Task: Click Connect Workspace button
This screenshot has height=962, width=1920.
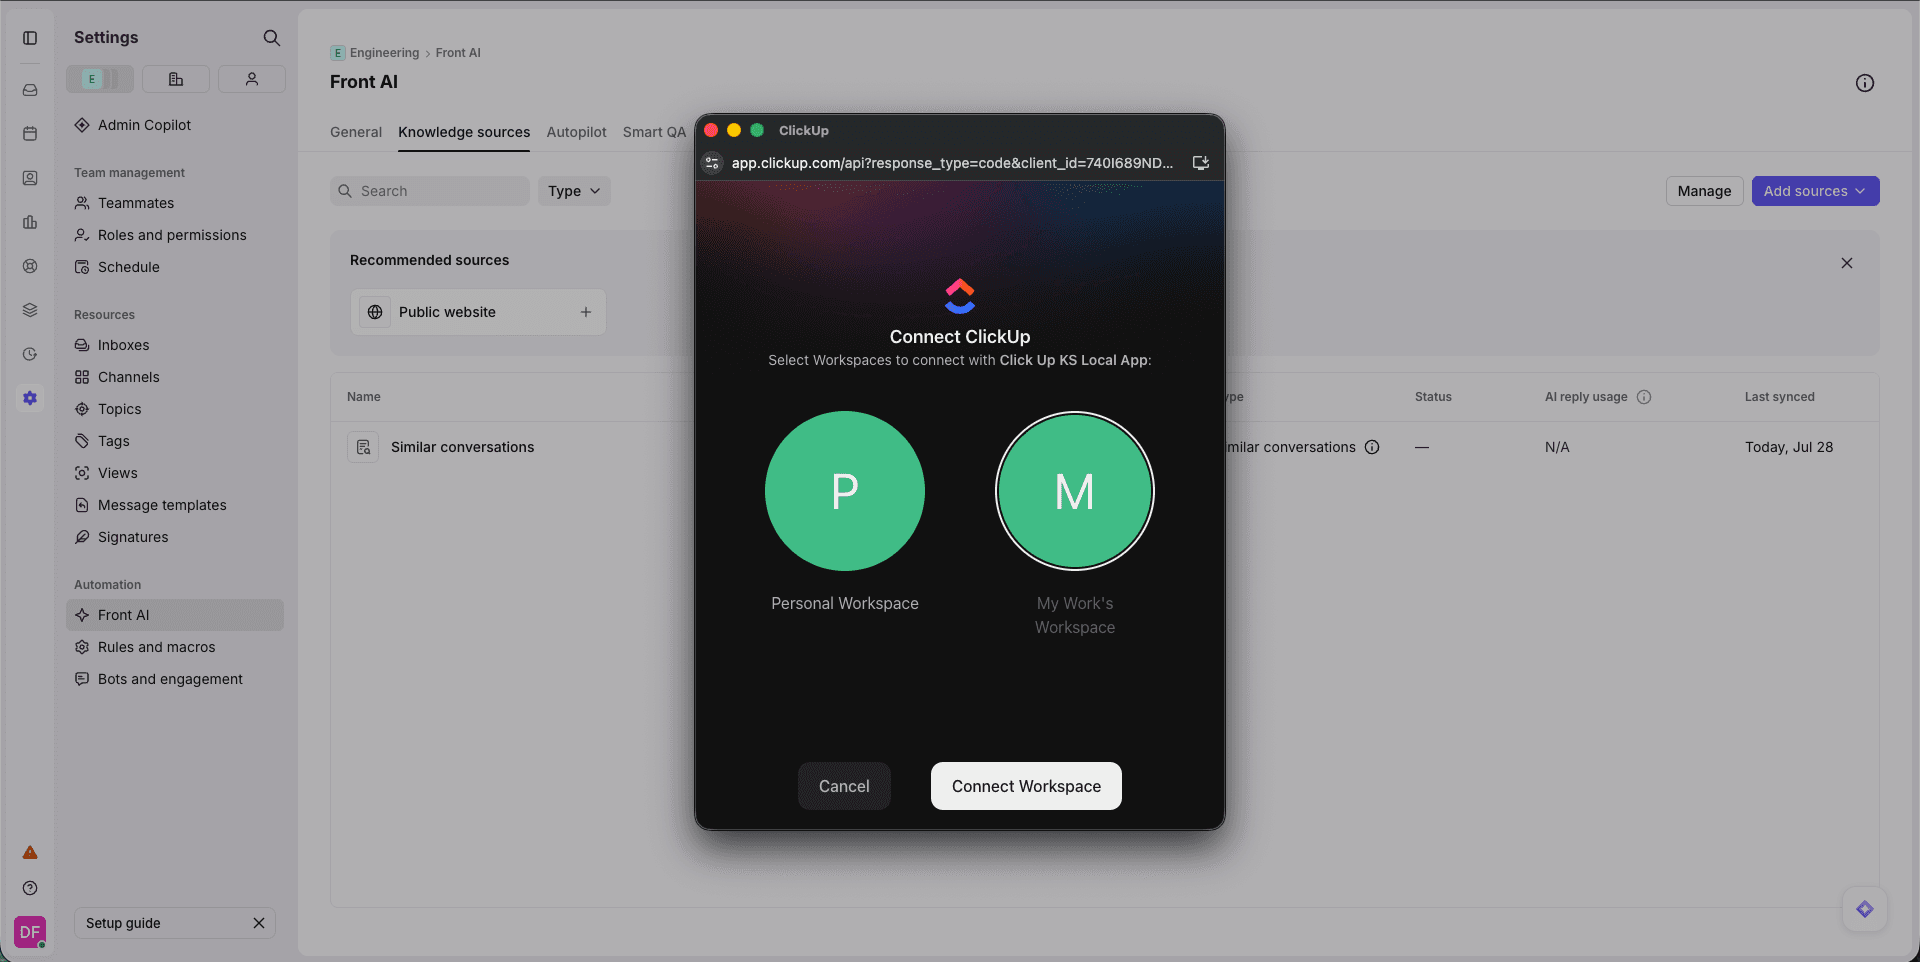Action: pos(1026,786)
